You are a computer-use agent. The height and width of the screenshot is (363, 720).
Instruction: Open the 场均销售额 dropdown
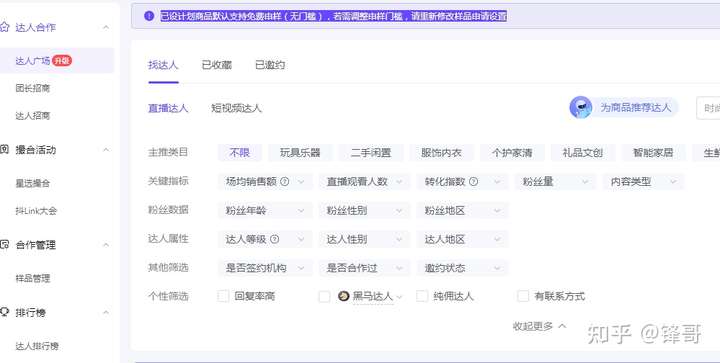pos(265,182)
